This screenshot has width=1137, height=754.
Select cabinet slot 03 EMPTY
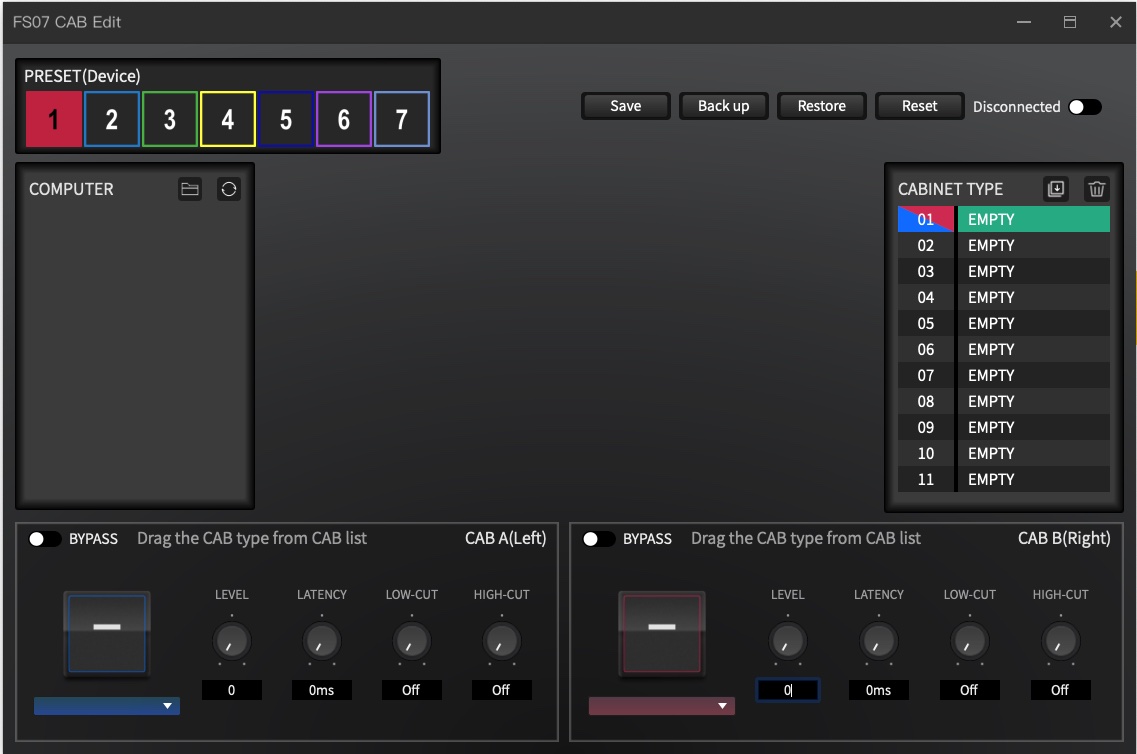(1004, 271)
